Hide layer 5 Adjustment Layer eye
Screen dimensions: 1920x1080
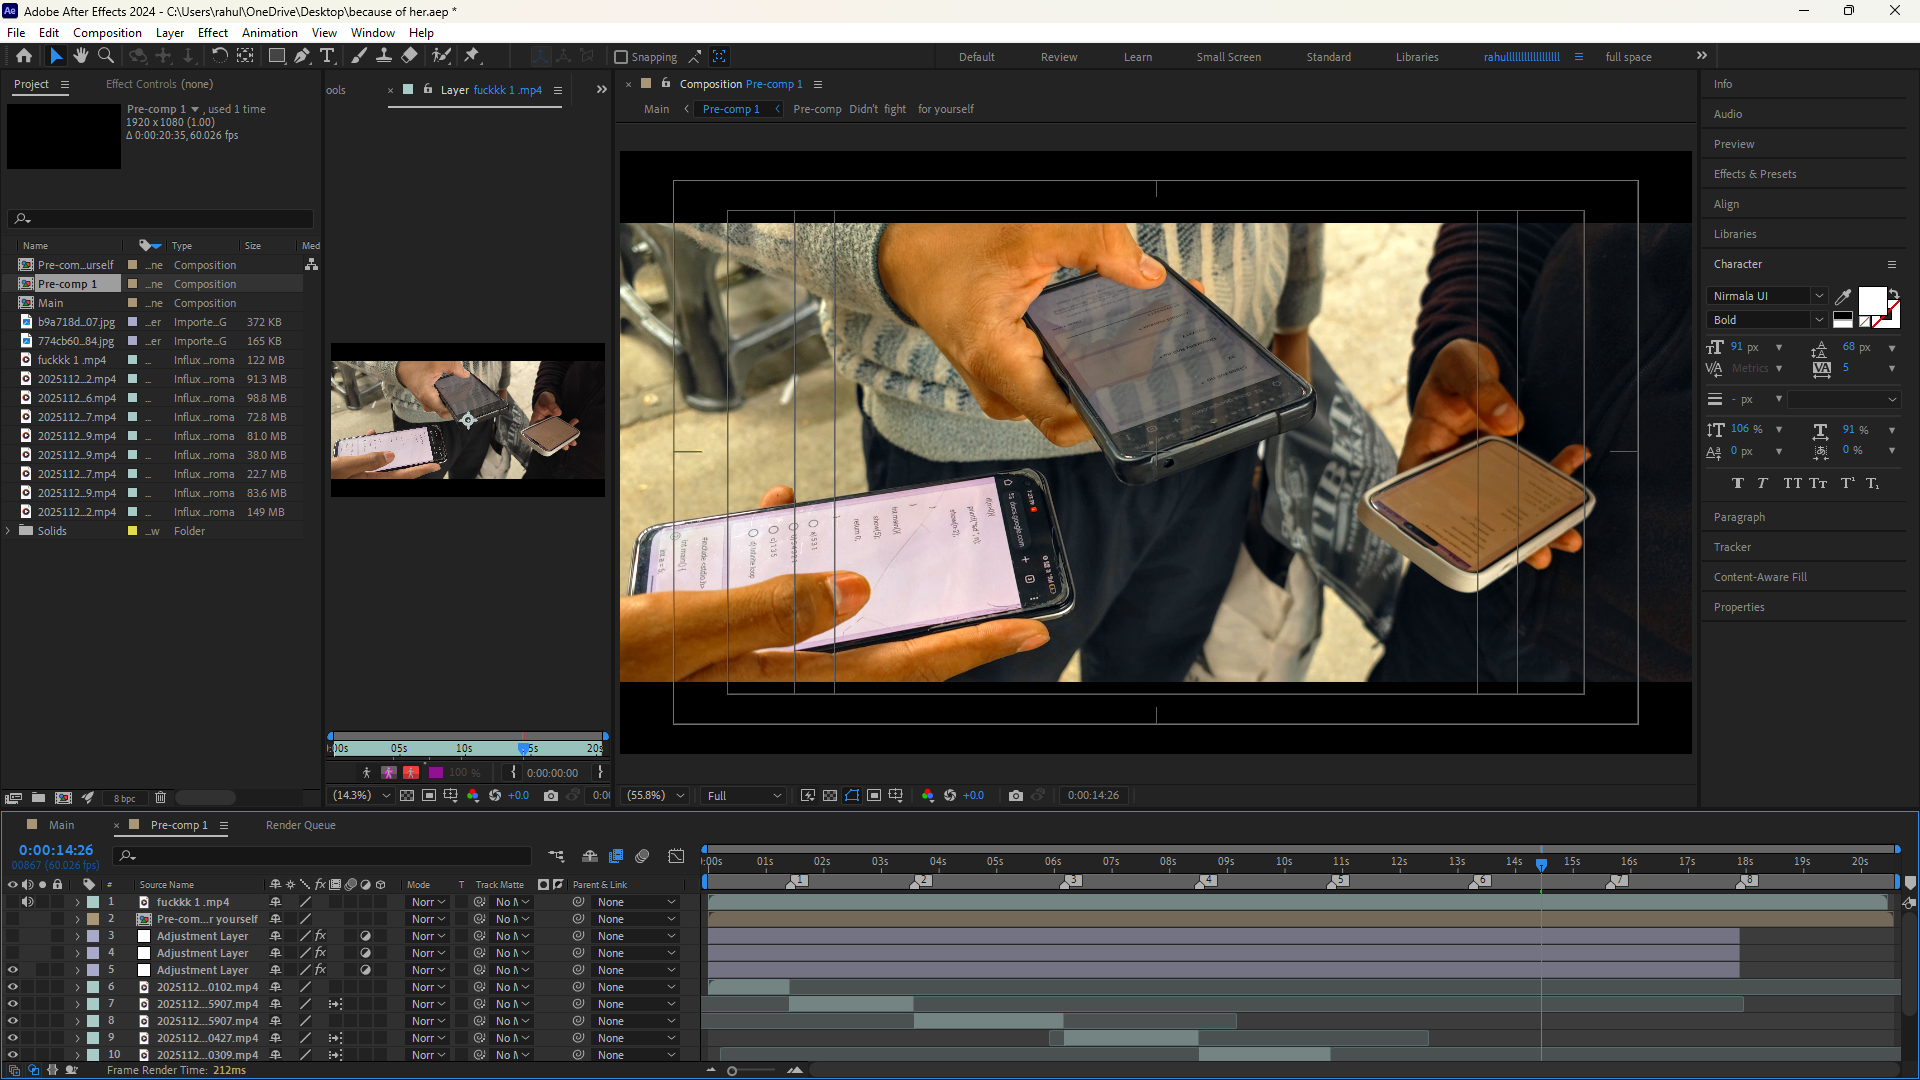(12, 970)
